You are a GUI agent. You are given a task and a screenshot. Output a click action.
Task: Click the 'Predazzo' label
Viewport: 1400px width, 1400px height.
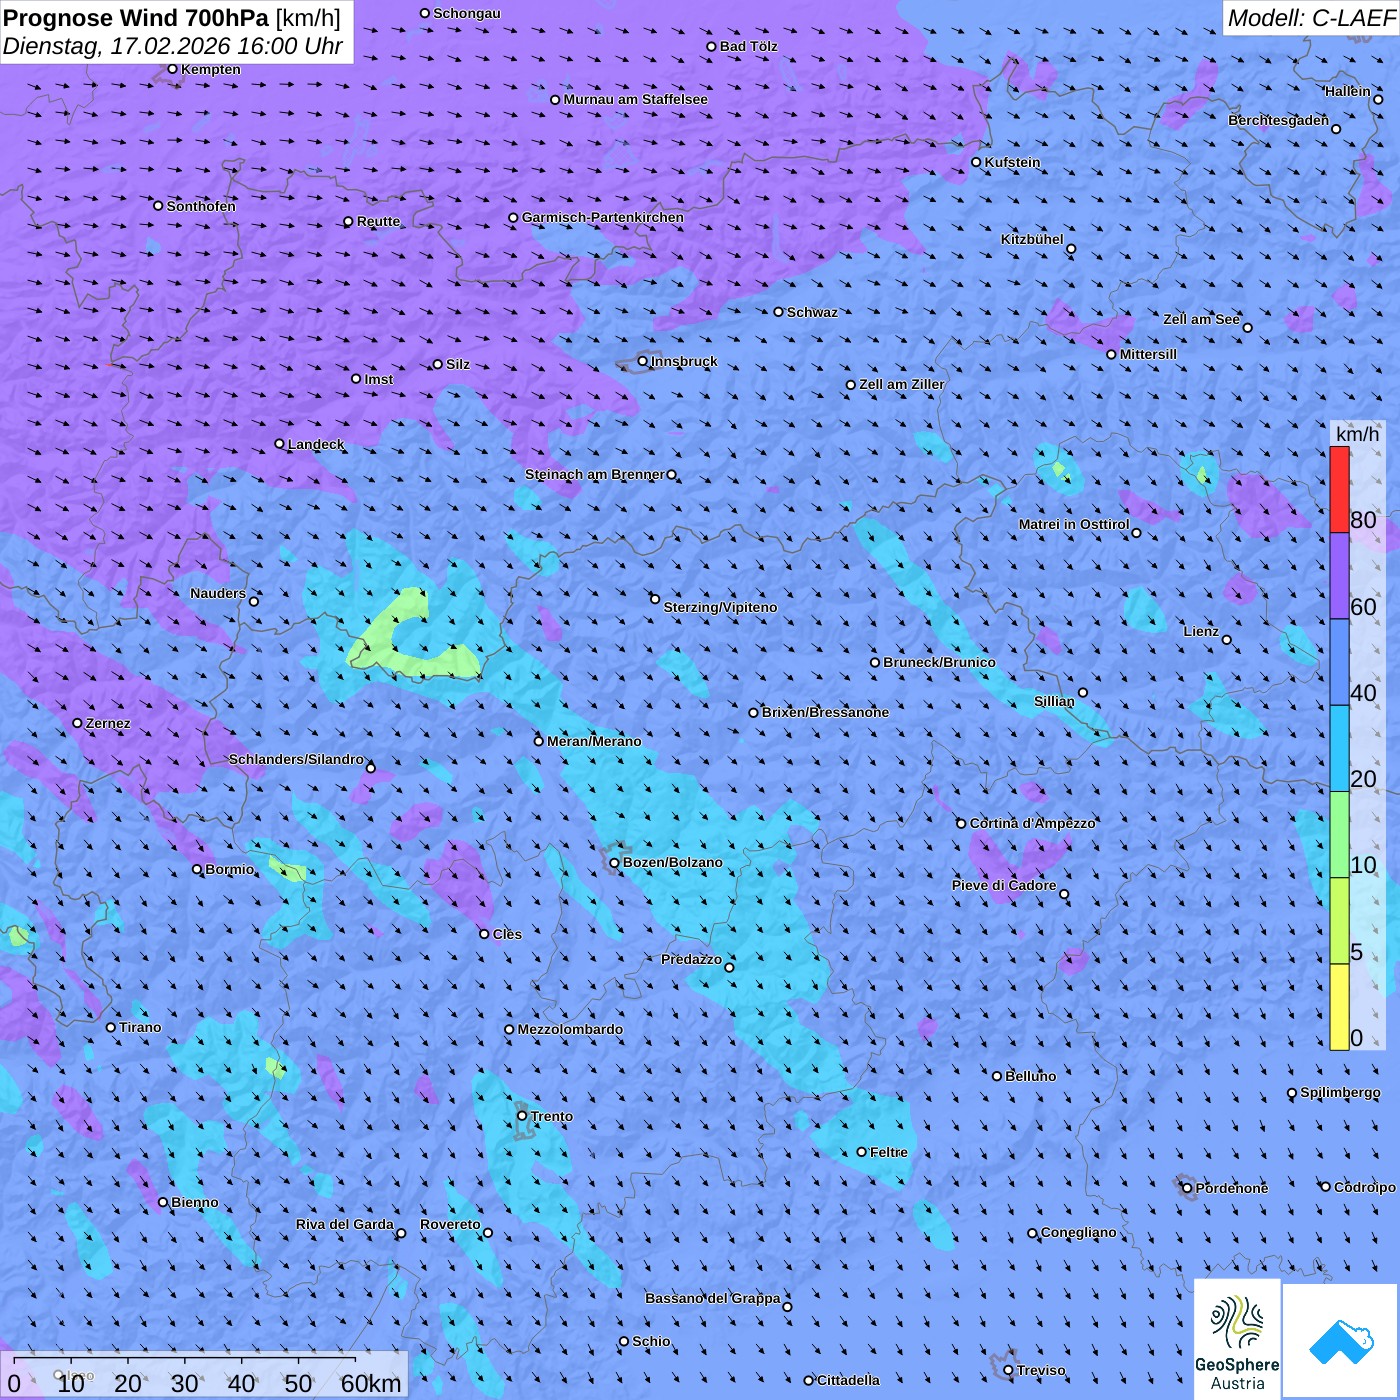pos(691,959)
